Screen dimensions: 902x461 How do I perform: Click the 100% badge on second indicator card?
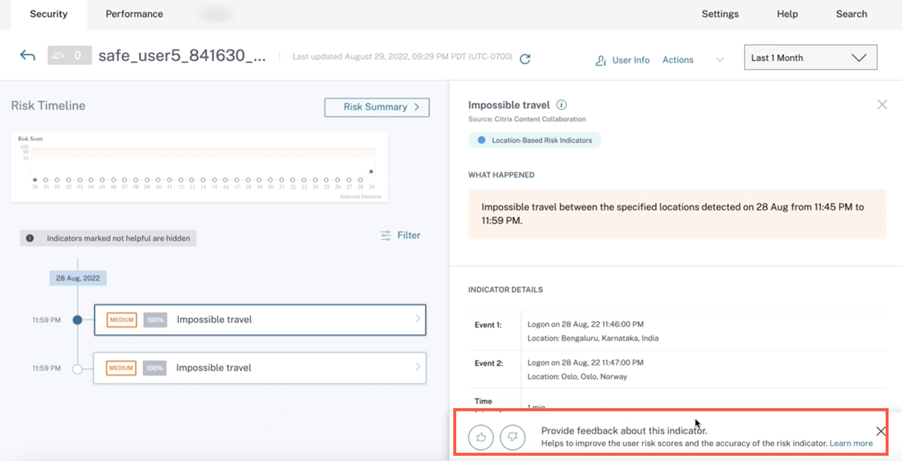[x=154, y=367]
